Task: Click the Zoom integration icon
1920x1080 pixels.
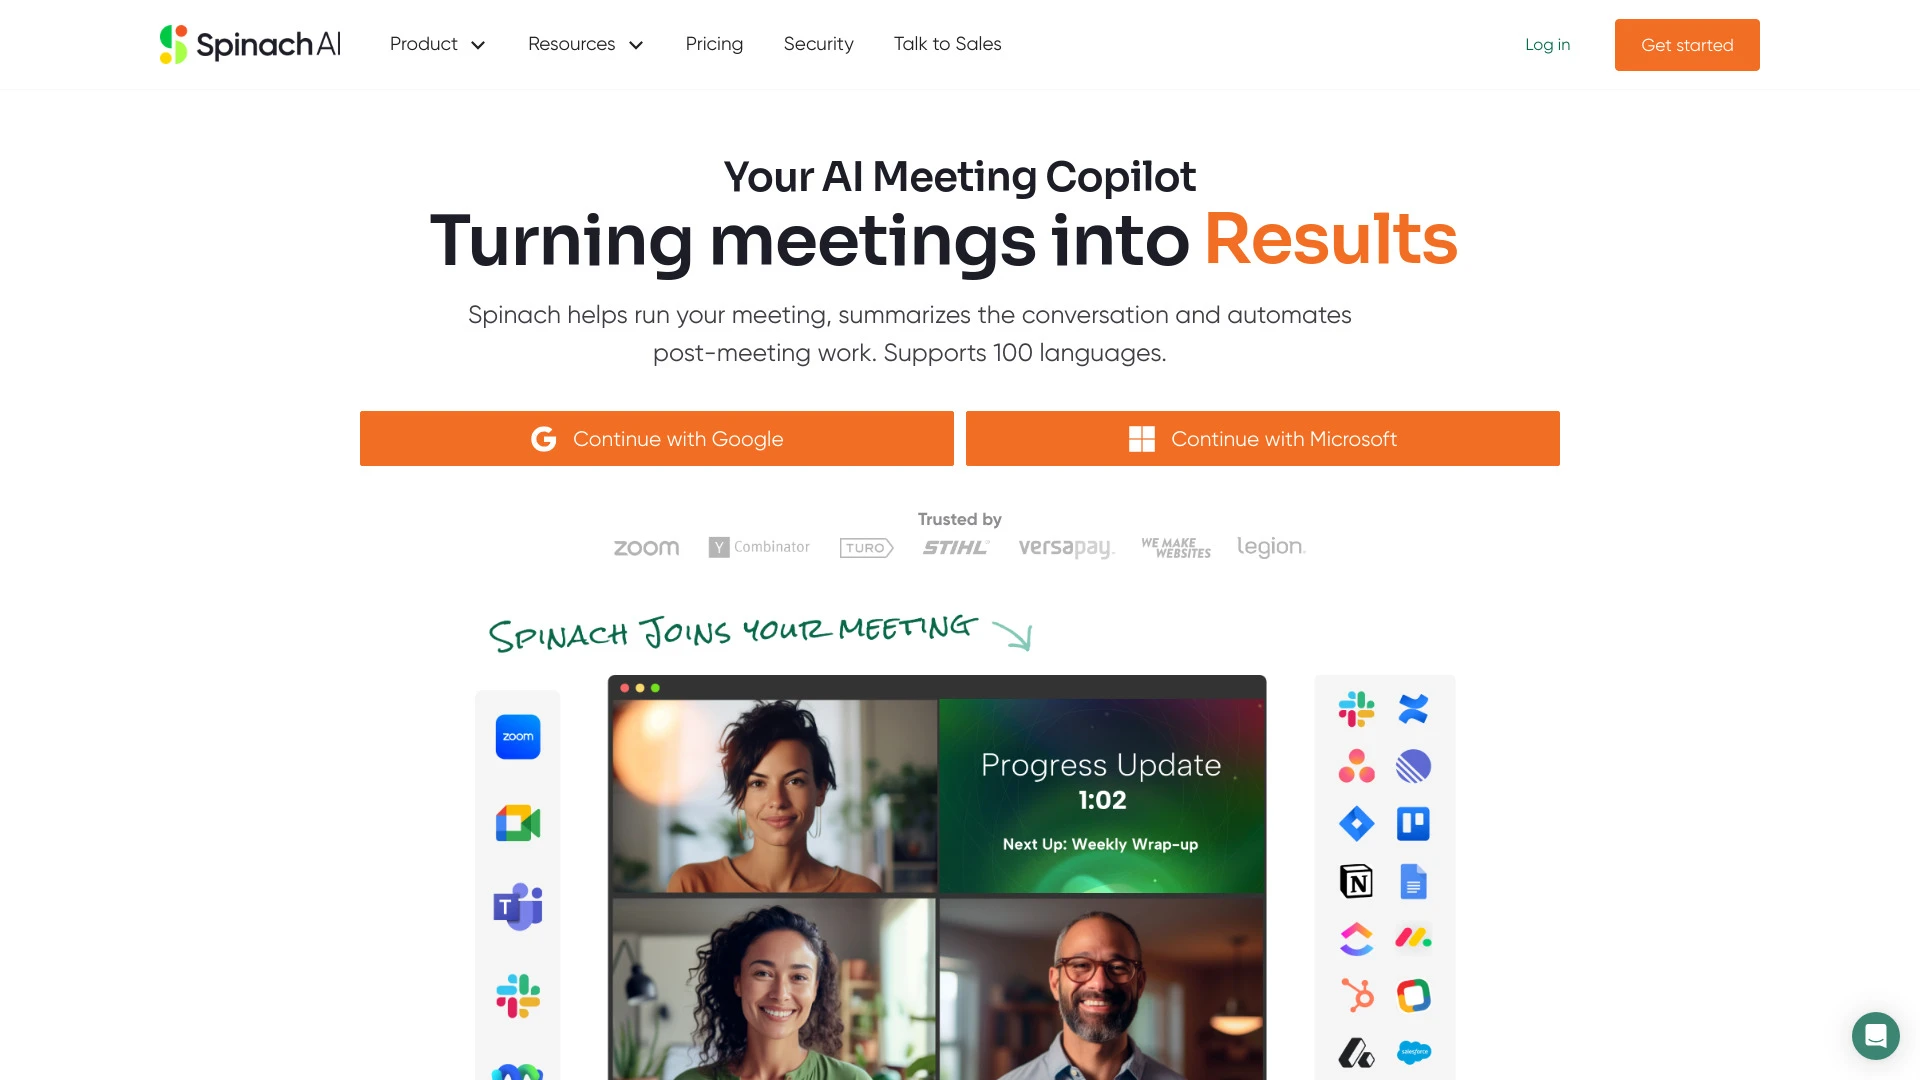Action: point(516,736)
